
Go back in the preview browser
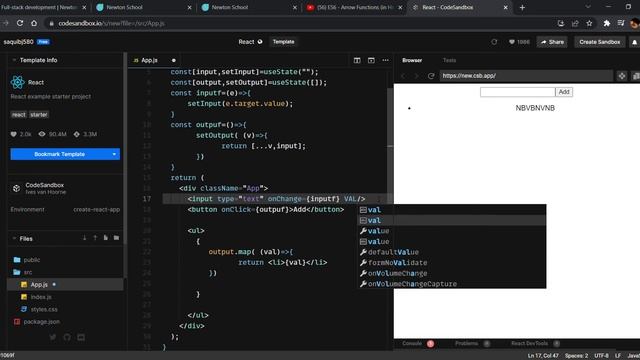click(403, 76)
